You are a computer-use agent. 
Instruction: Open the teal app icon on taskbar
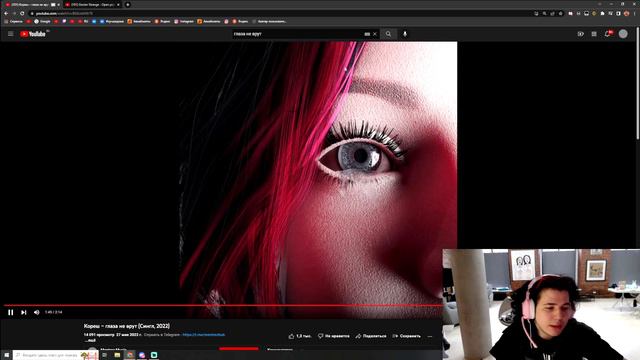(154, 355)
